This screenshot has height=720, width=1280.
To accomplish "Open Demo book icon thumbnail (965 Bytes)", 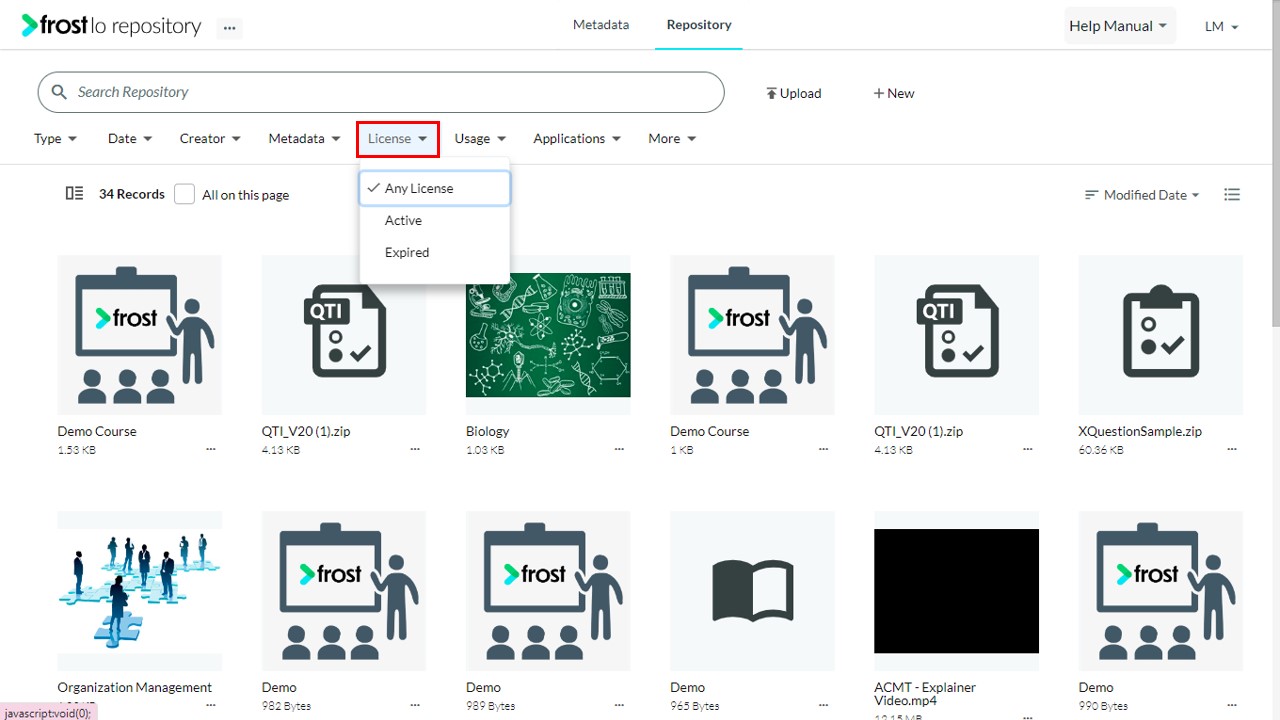I will [753, 591].
